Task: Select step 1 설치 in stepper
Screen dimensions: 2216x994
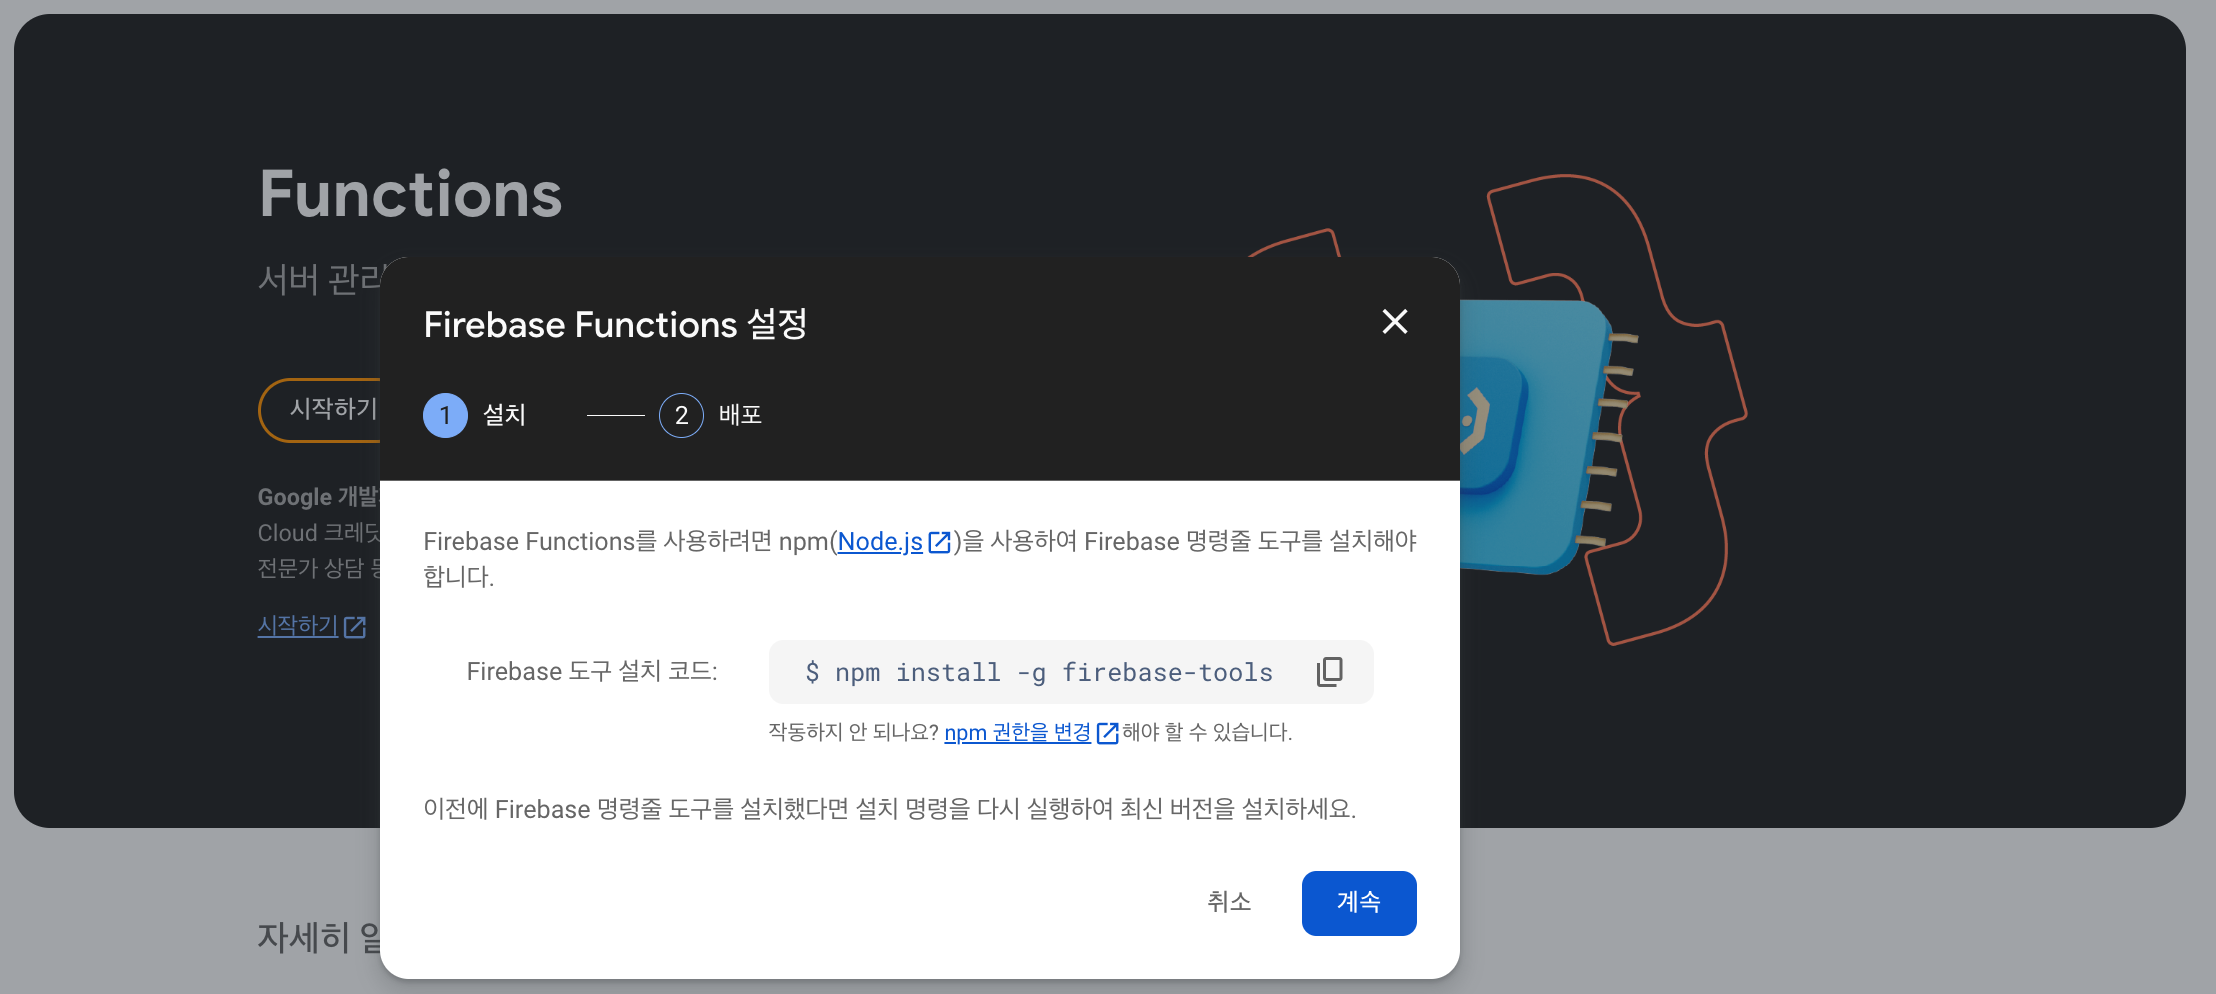Action: [x=475, y=415]
